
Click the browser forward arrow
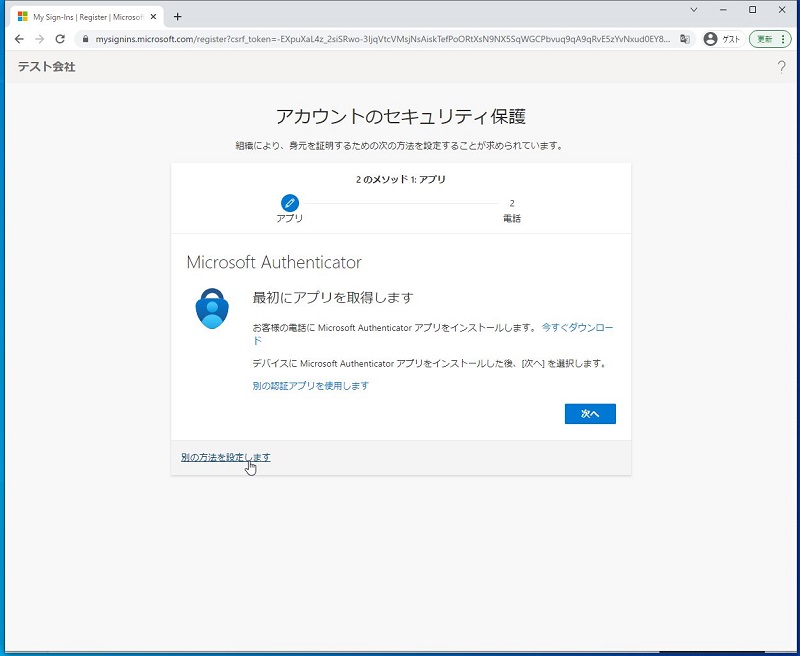39,39
